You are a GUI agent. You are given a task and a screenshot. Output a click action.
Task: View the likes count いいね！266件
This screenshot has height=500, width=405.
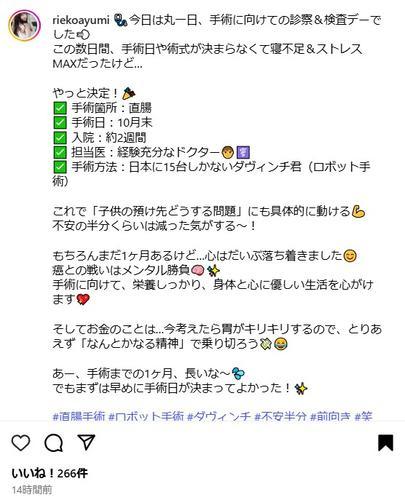click(50, 473)
